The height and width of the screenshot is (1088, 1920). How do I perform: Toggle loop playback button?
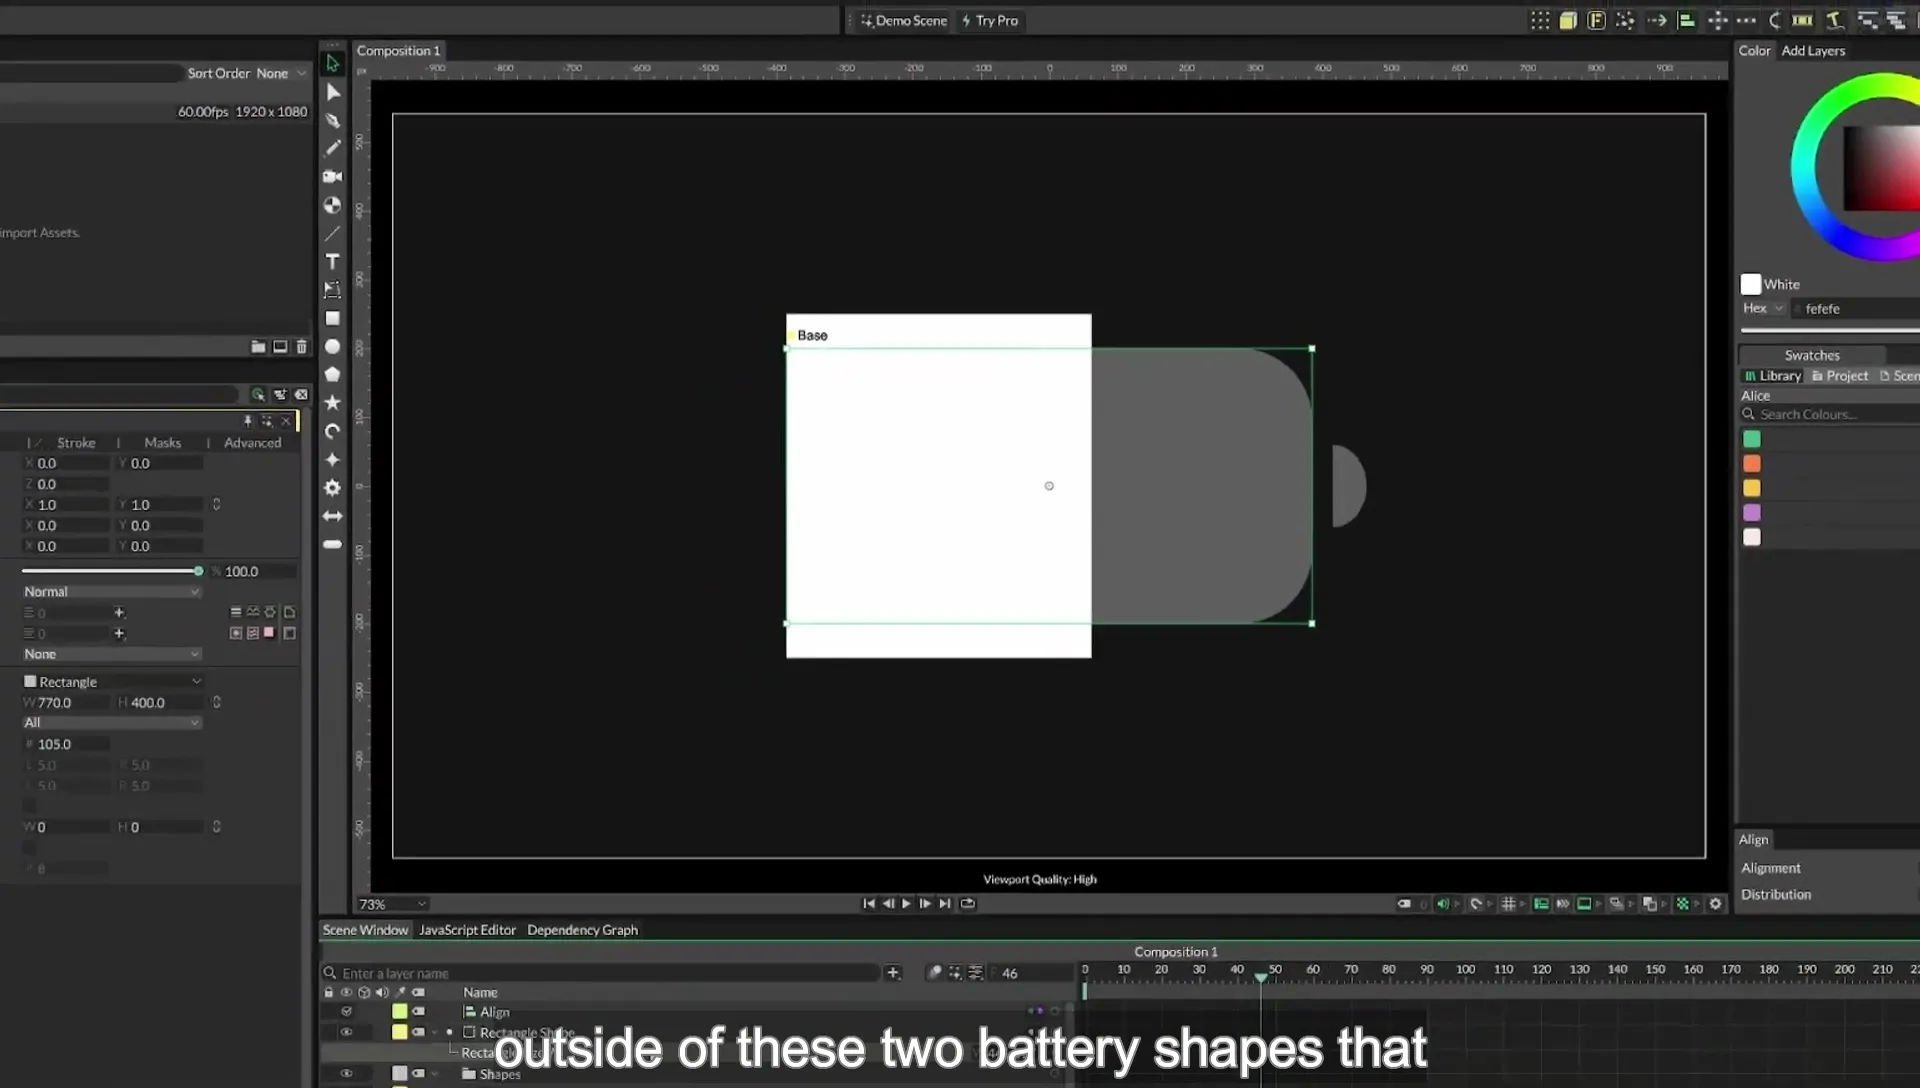[x=967, y=904]
